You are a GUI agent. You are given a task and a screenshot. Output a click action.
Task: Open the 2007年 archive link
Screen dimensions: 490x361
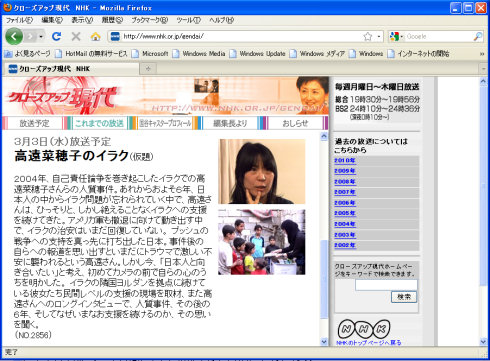click(x=345, y=192)
